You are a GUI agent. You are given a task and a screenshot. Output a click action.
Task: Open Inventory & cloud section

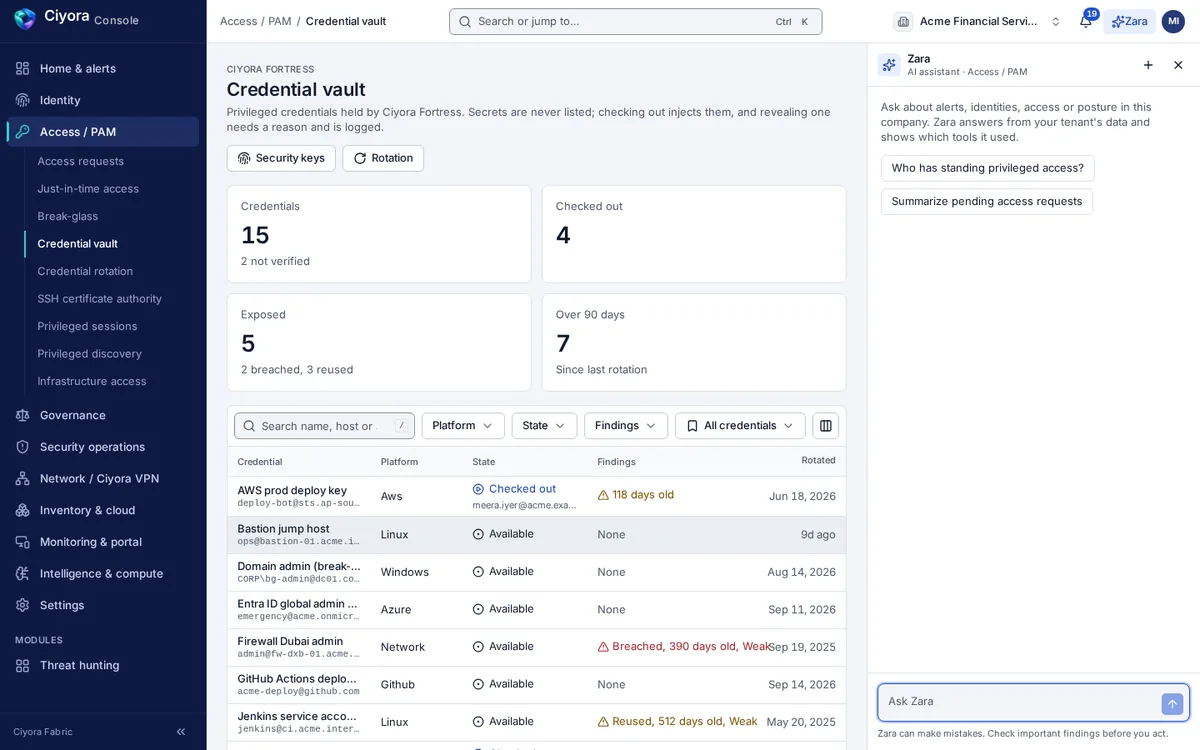[103, 510]
